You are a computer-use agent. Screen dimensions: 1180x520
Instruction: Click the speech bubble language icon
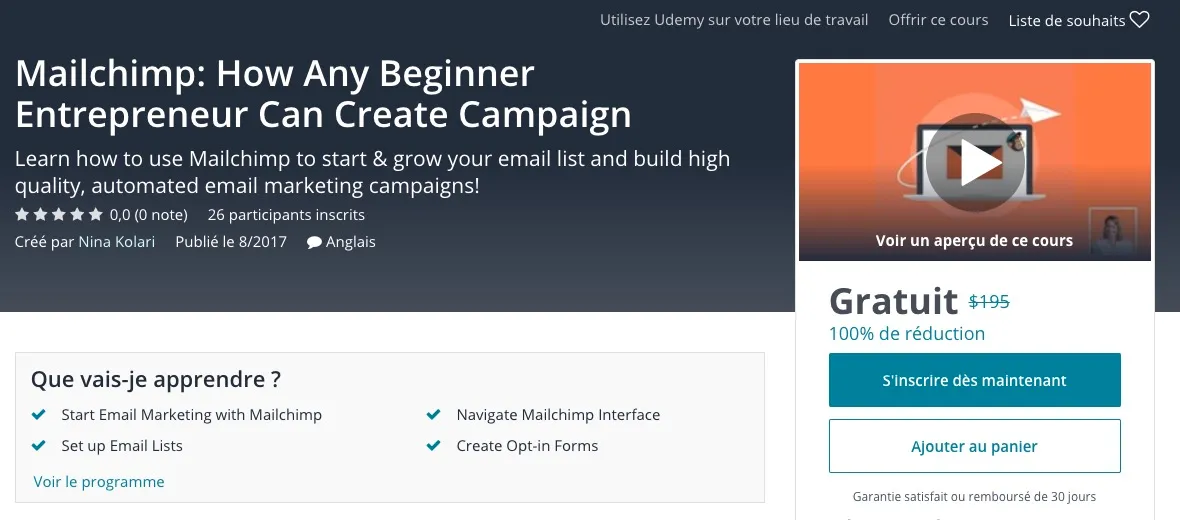point(315,242)
